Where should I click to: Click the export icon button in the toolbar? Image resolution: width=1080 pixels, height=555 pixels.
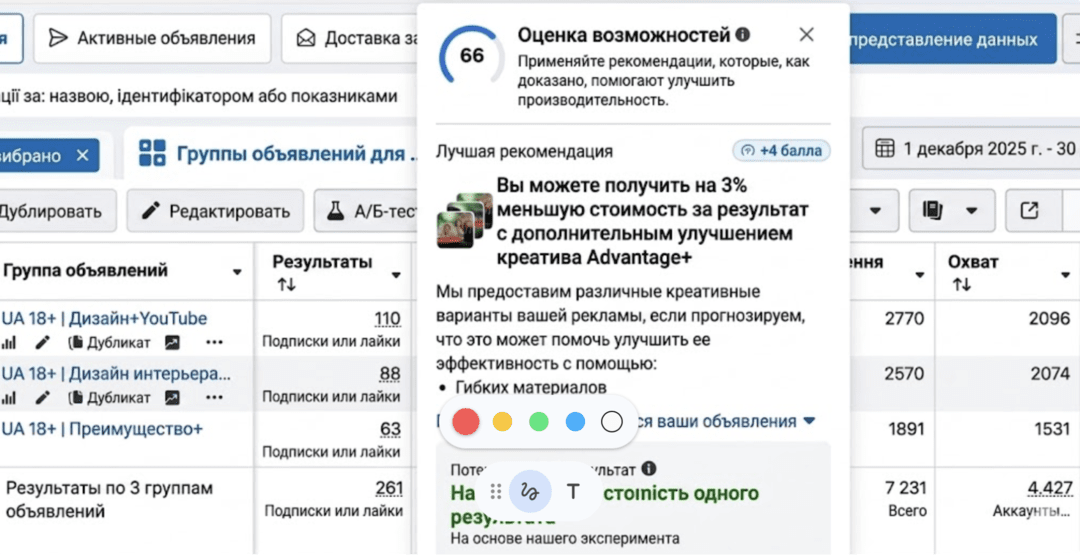click(x=1029, y=210)
